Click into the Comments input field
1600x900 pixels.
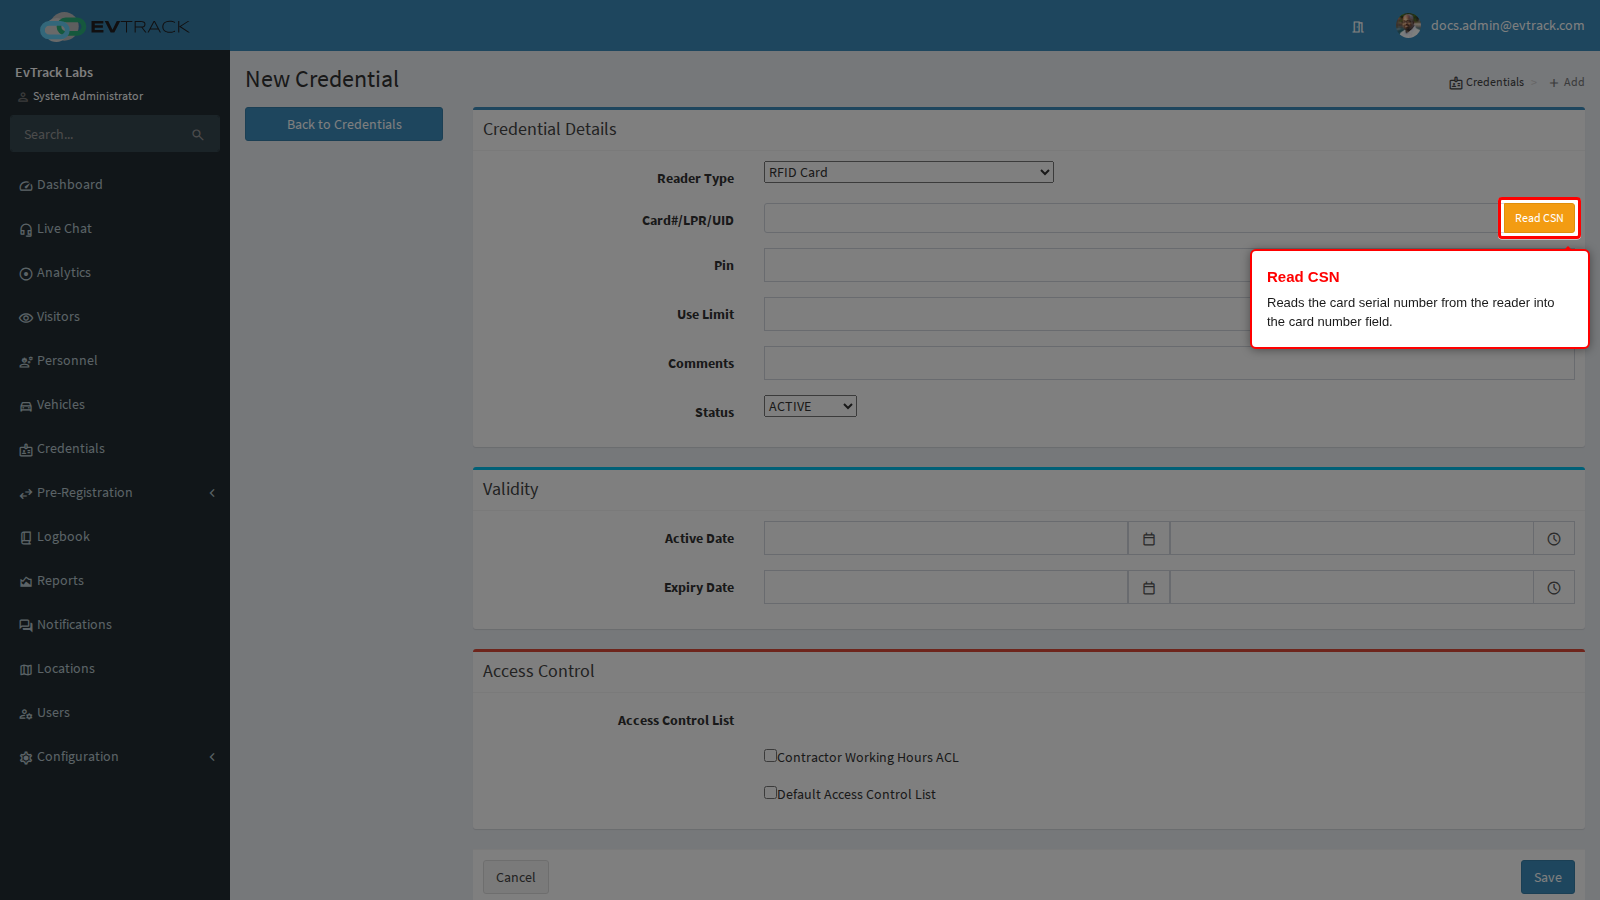click(x=1169, y=363)
